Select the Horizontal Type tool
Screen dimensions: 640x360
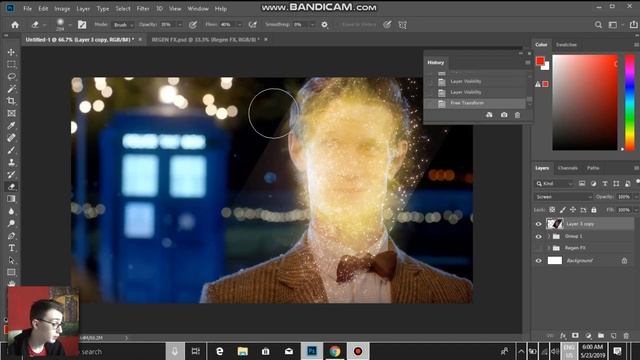[x=11, y=248]
